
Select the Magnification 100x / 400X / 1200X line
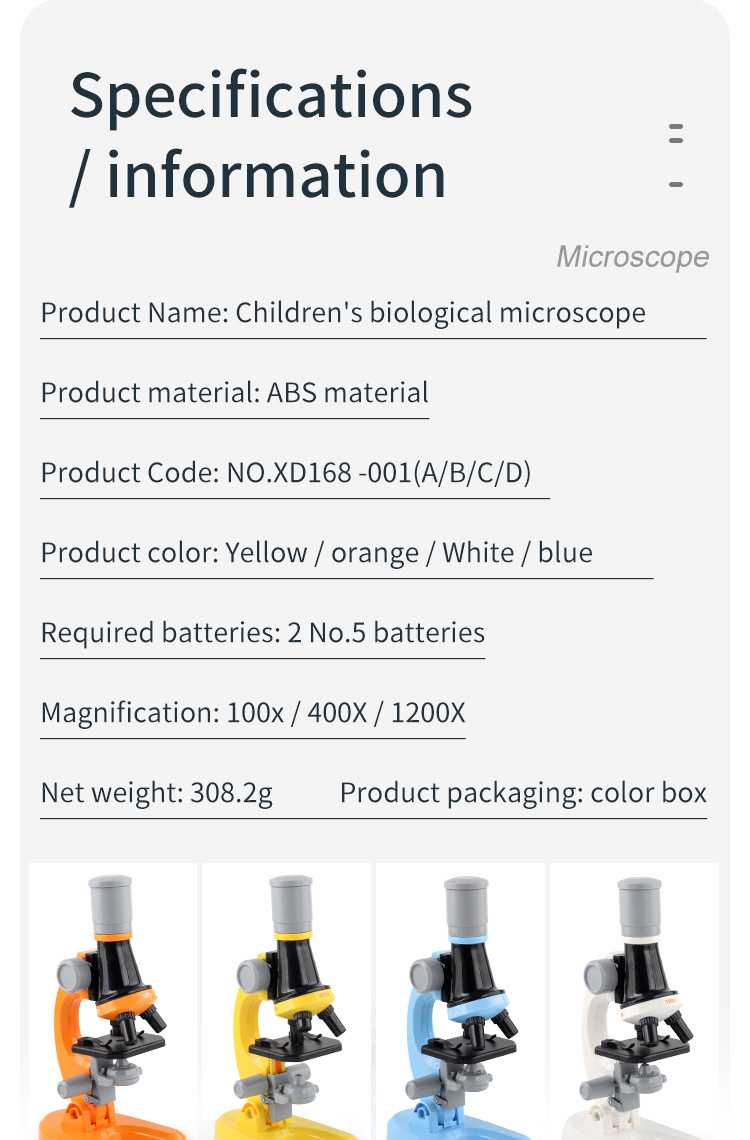(252, 713)
